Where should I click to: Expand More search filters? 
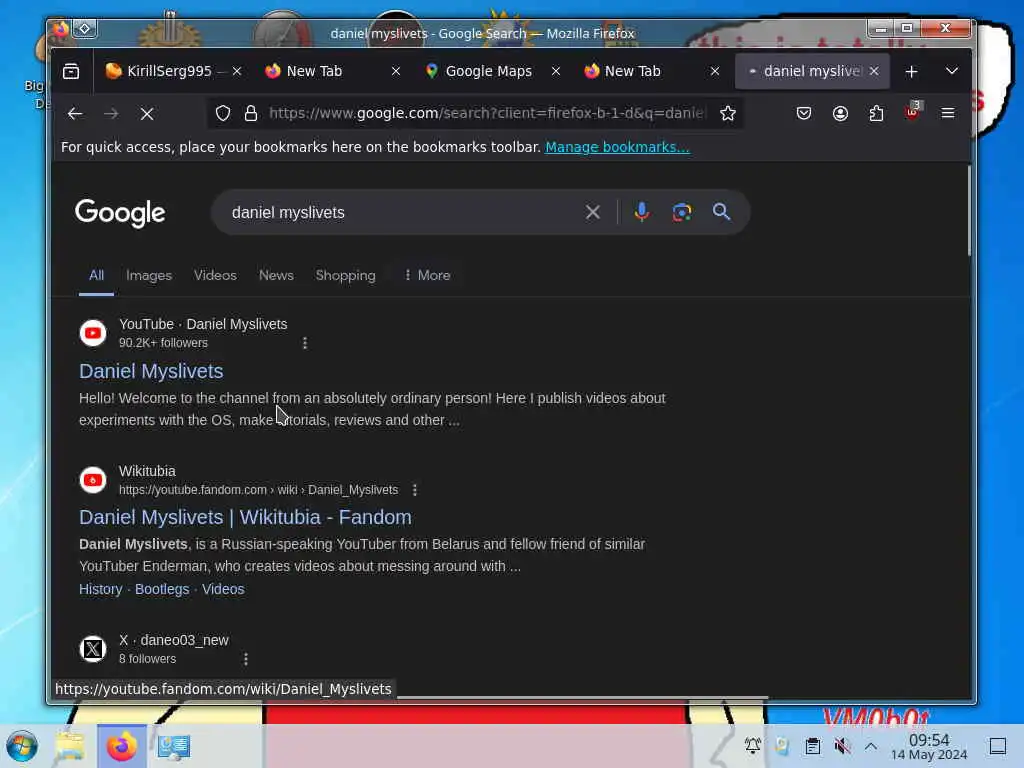[x=427, y=276]
